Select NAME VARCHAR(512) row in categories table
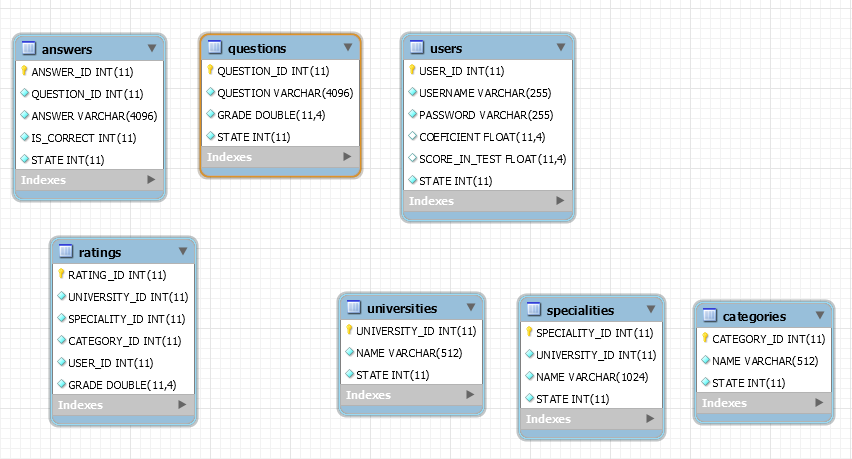The height and width of the screenshot is (459, 852). coord(764,361)
